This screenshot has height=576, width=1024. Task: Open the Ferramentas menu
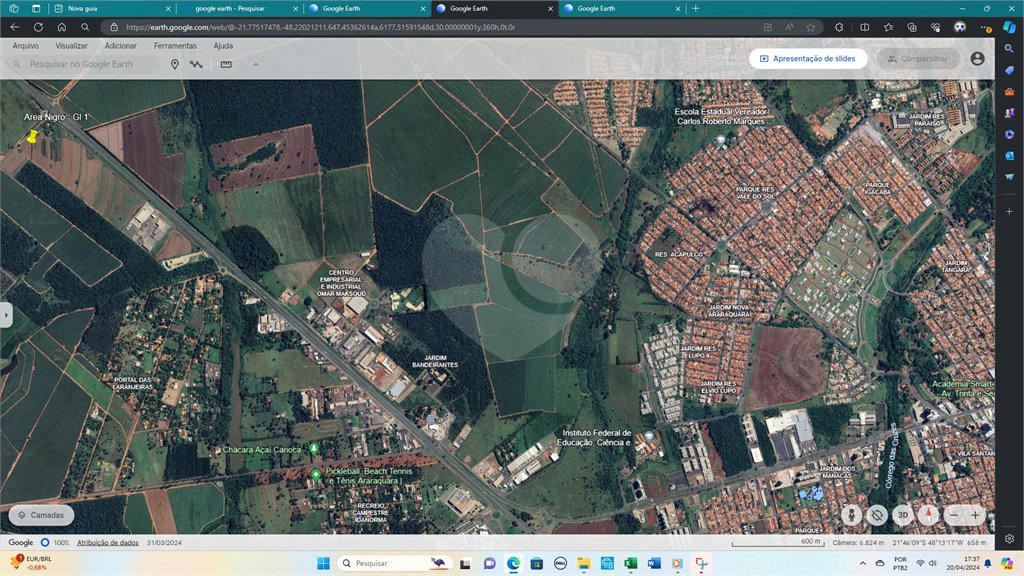coord(175,46)
